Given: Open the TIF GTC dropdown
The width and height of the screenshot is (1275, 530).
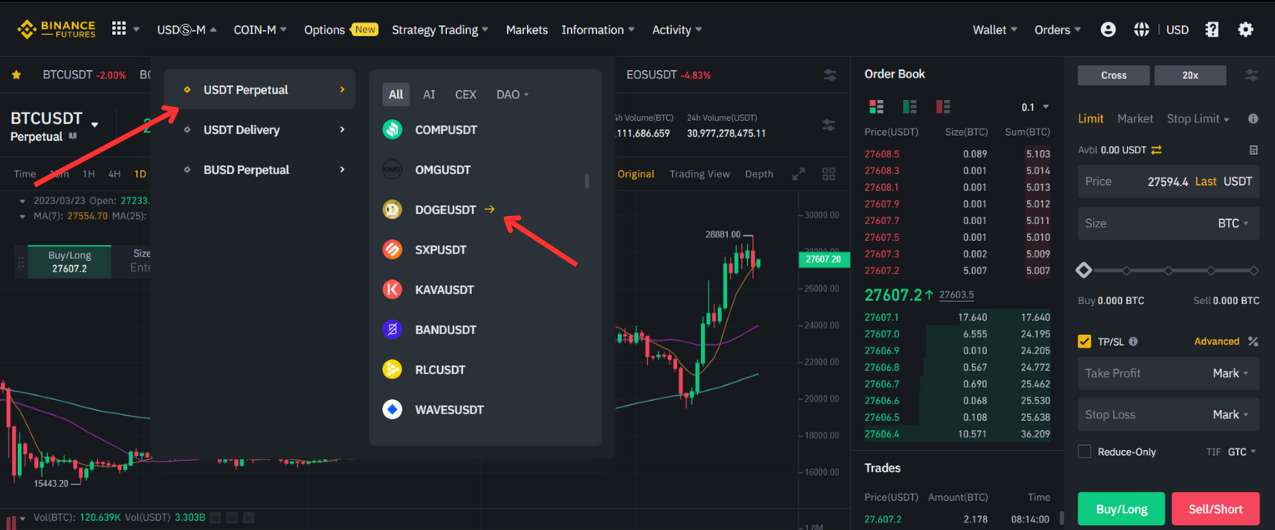Looking at the screenshot, I should coord(1243,452).
